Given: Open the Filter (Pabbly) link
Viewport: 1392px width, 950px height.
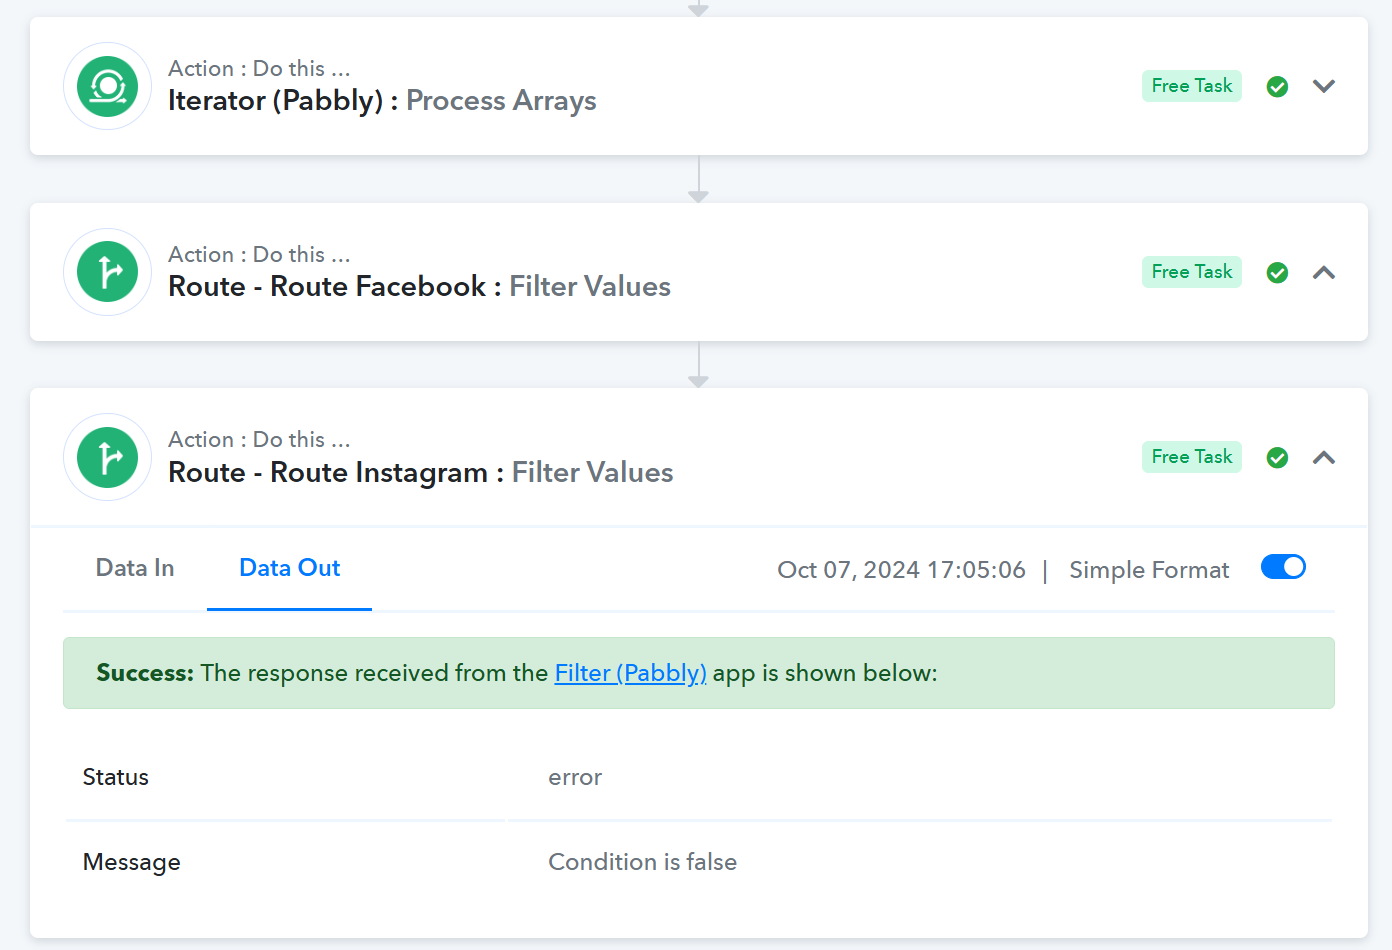Looking at the screenshot, I should point(631,673).
